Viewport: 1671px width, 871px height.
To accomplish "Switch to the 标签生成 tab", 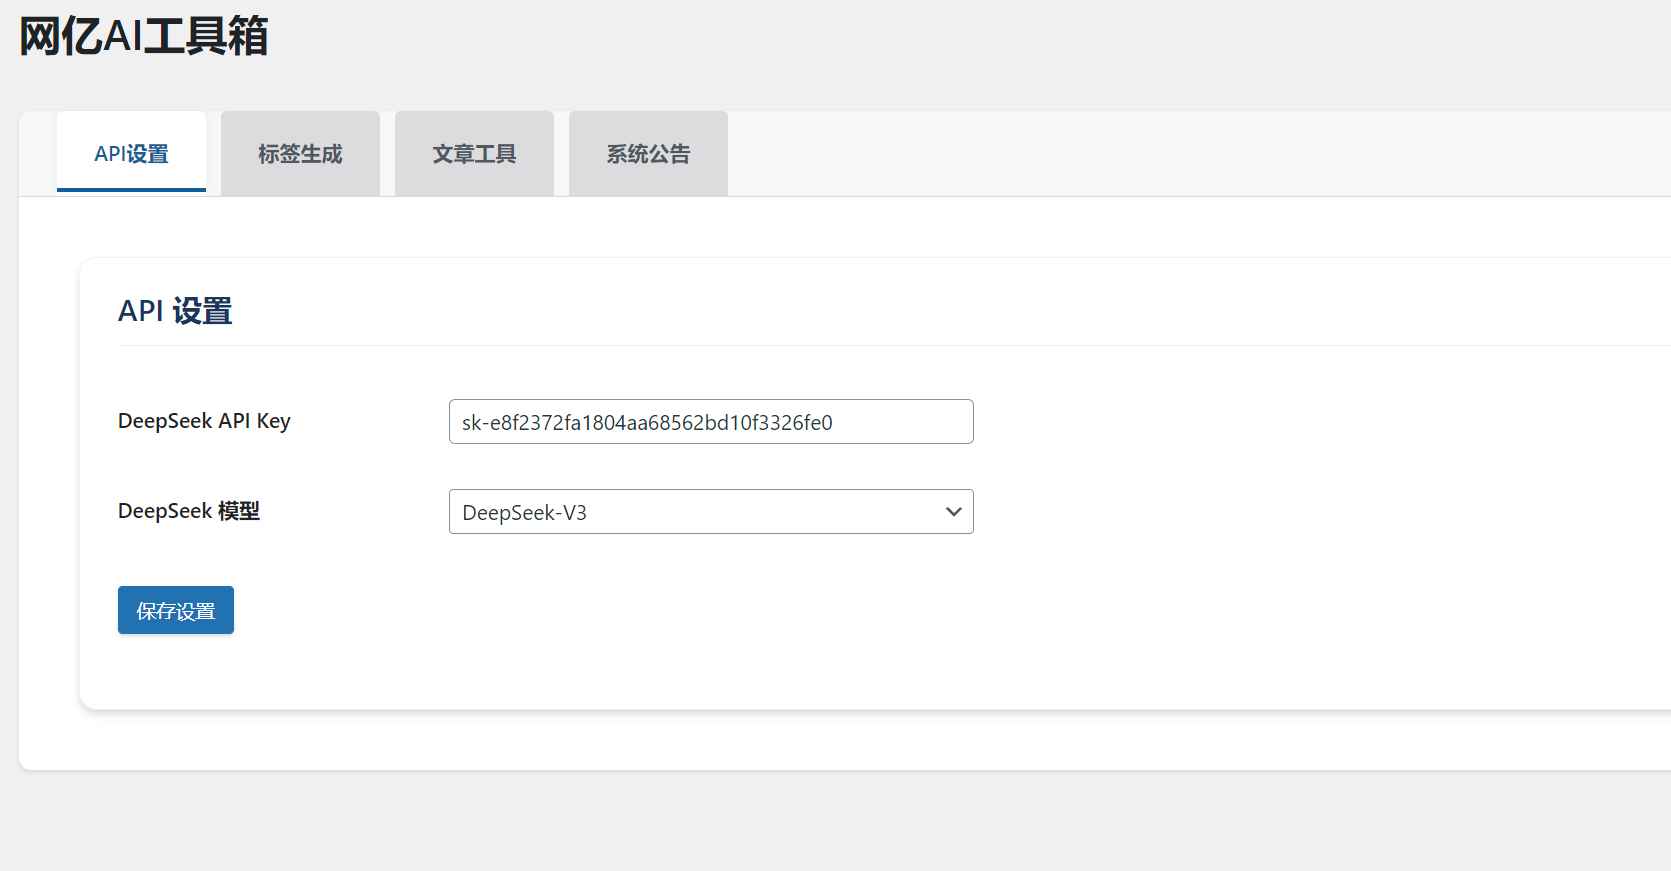I will tap(300, 154).
